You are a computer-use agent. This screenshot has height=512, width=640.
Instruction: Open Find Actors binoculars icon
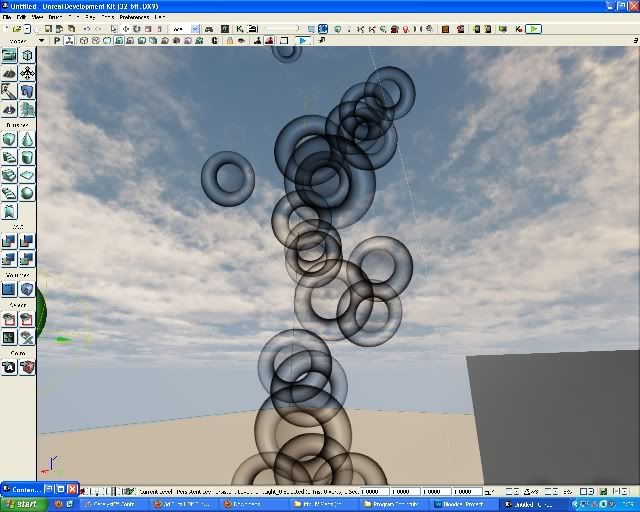tap(209, 29)
